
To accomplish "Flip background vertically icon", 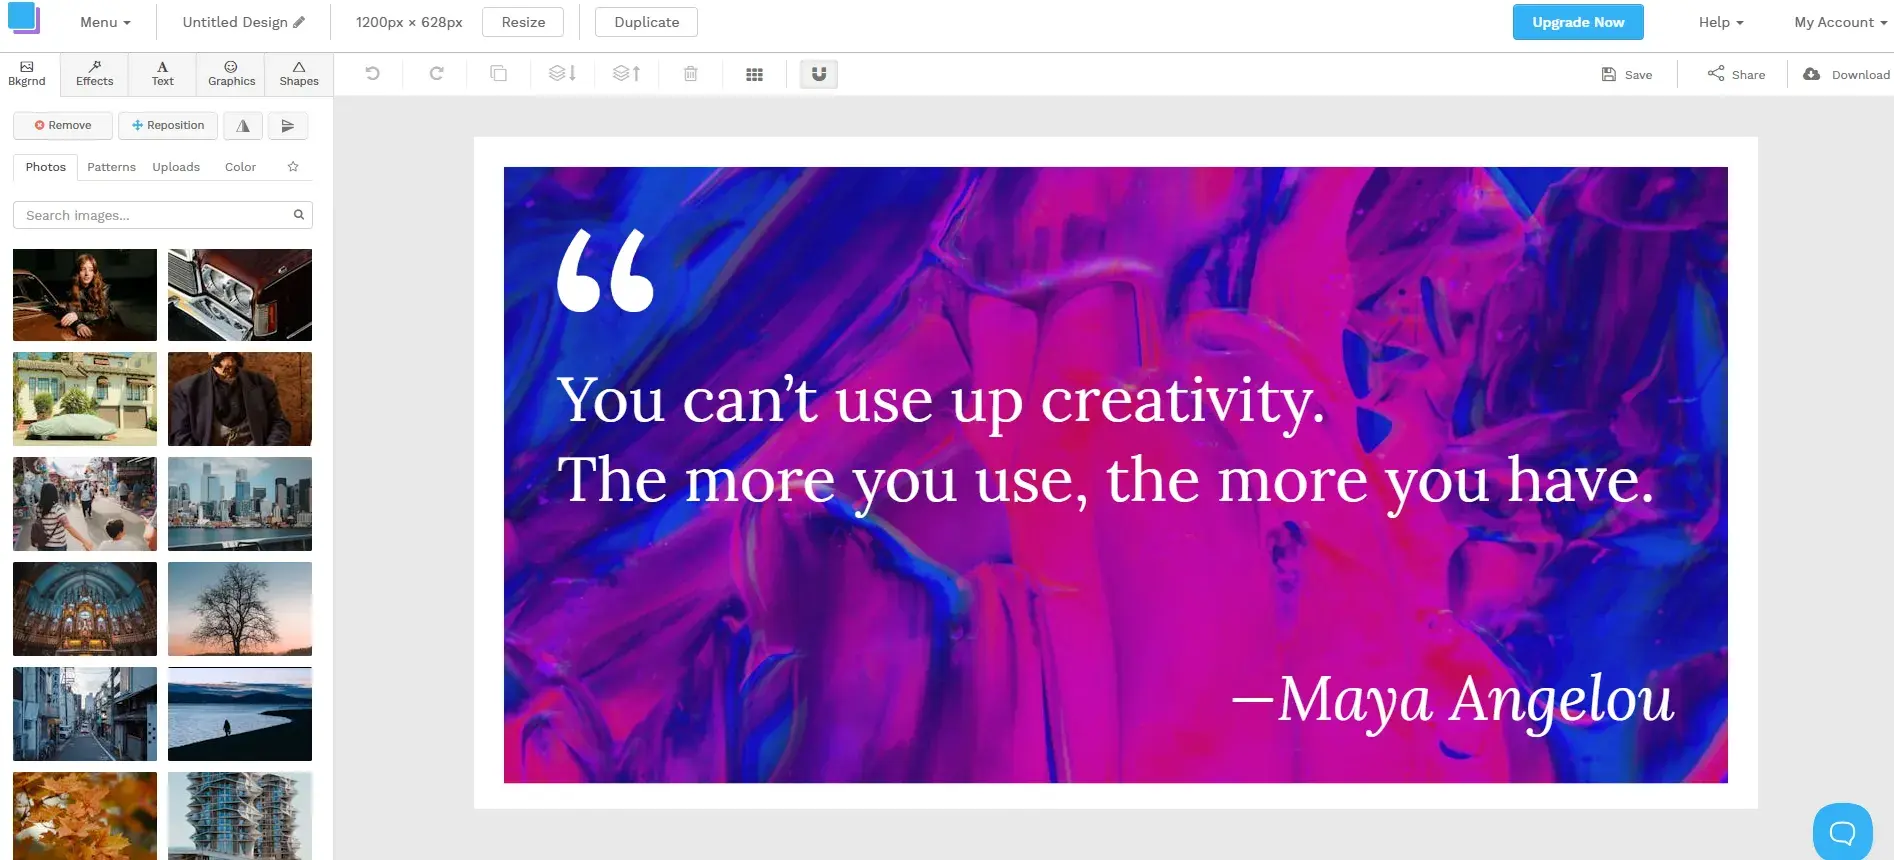I will (288, 126).
